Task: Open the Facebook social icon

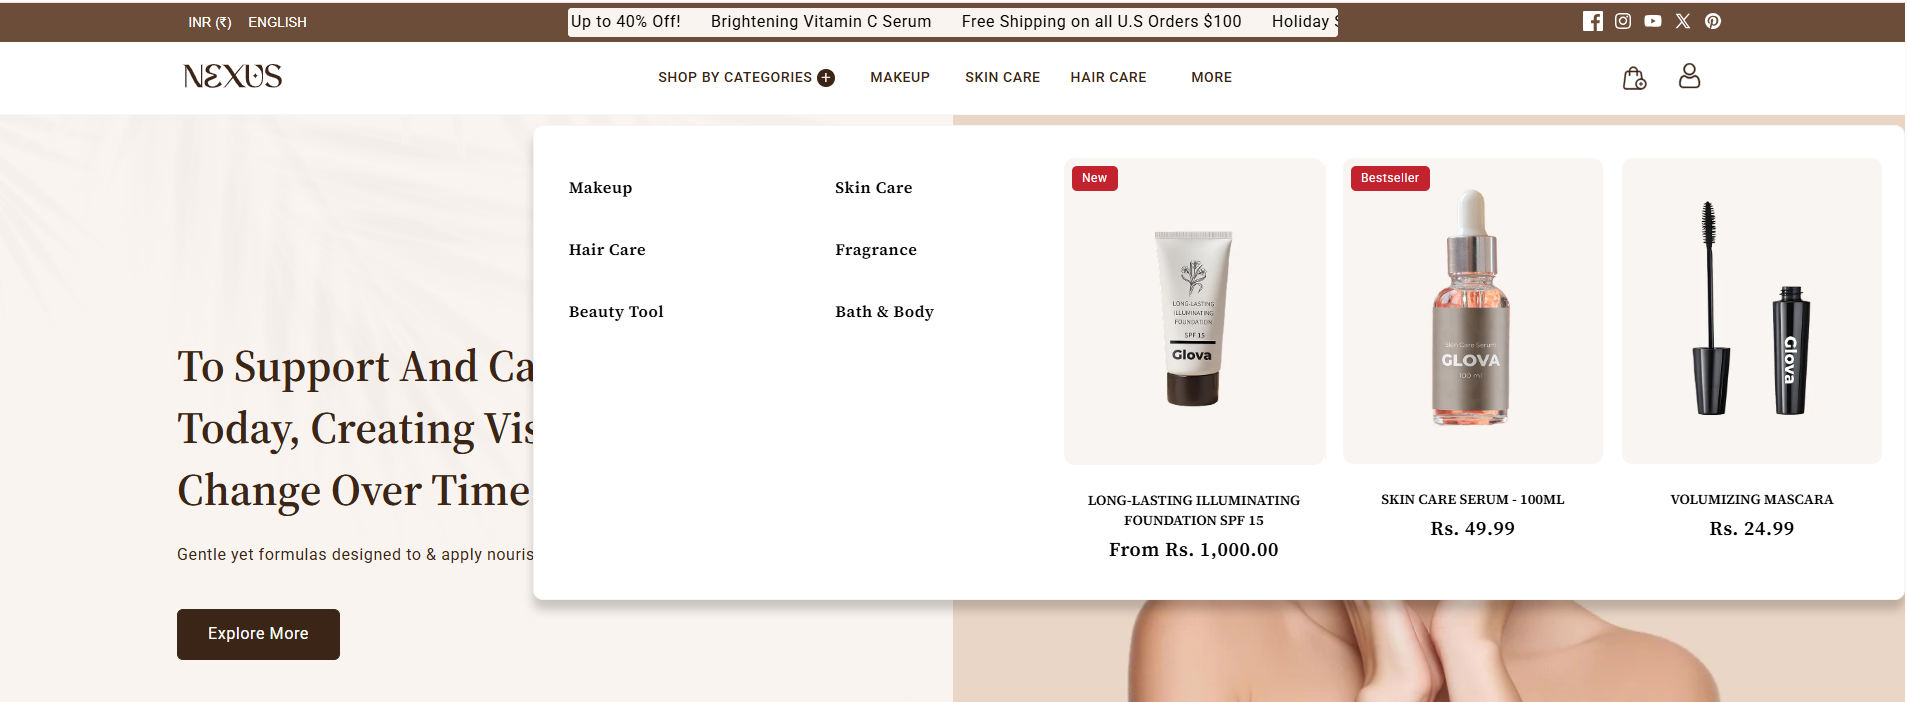Action: [x=1593, y=21]
